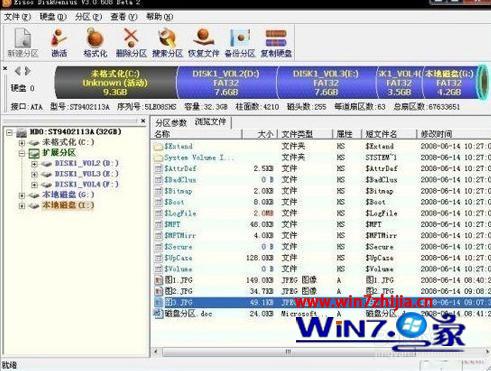This screenshot has height=371, width=491.
Task: Click the 复制硬盘 (copy disk) icon
Action: pyautogui.click(x=276, y=43)
